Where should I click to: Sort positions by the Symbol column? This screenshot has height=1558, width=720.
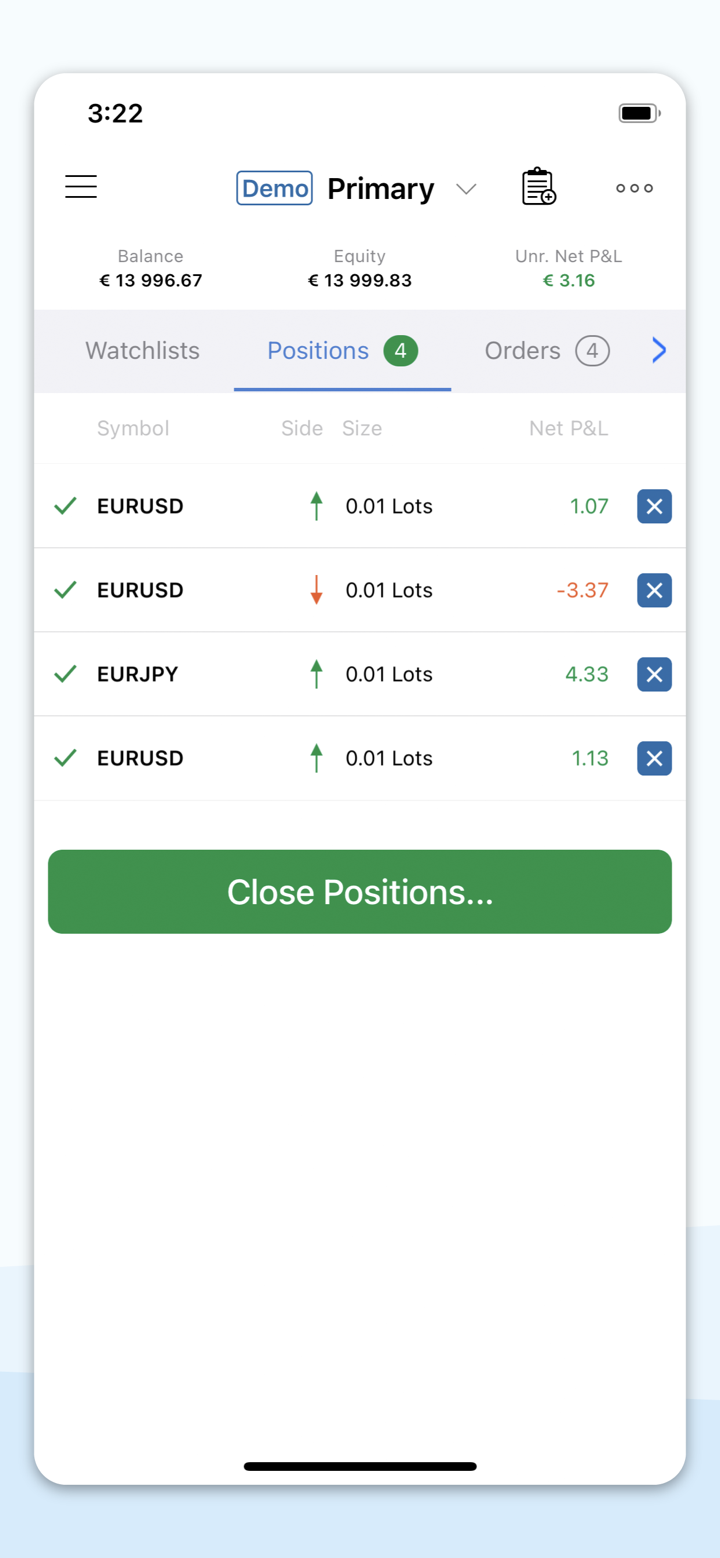pos(133,428)
